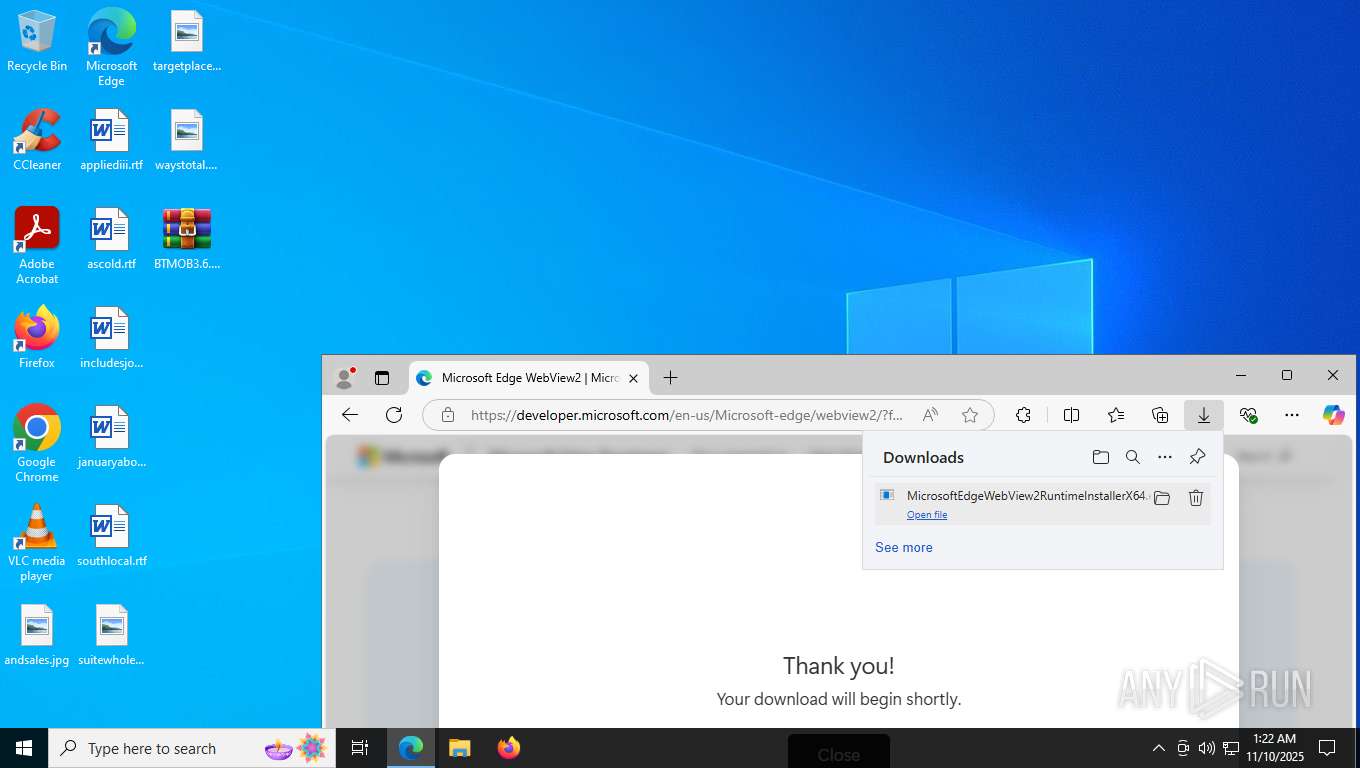The height and width of the screenshot is (768, 1360).
Task: Toggle Edge split screen
Action: click(x=1071, y=415)
